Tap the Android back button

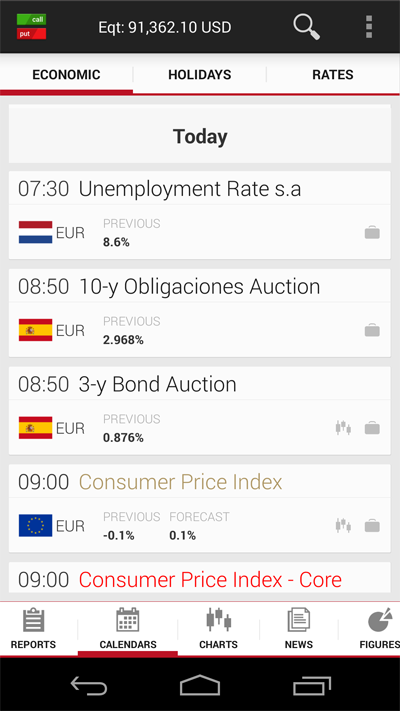point(89,685)
